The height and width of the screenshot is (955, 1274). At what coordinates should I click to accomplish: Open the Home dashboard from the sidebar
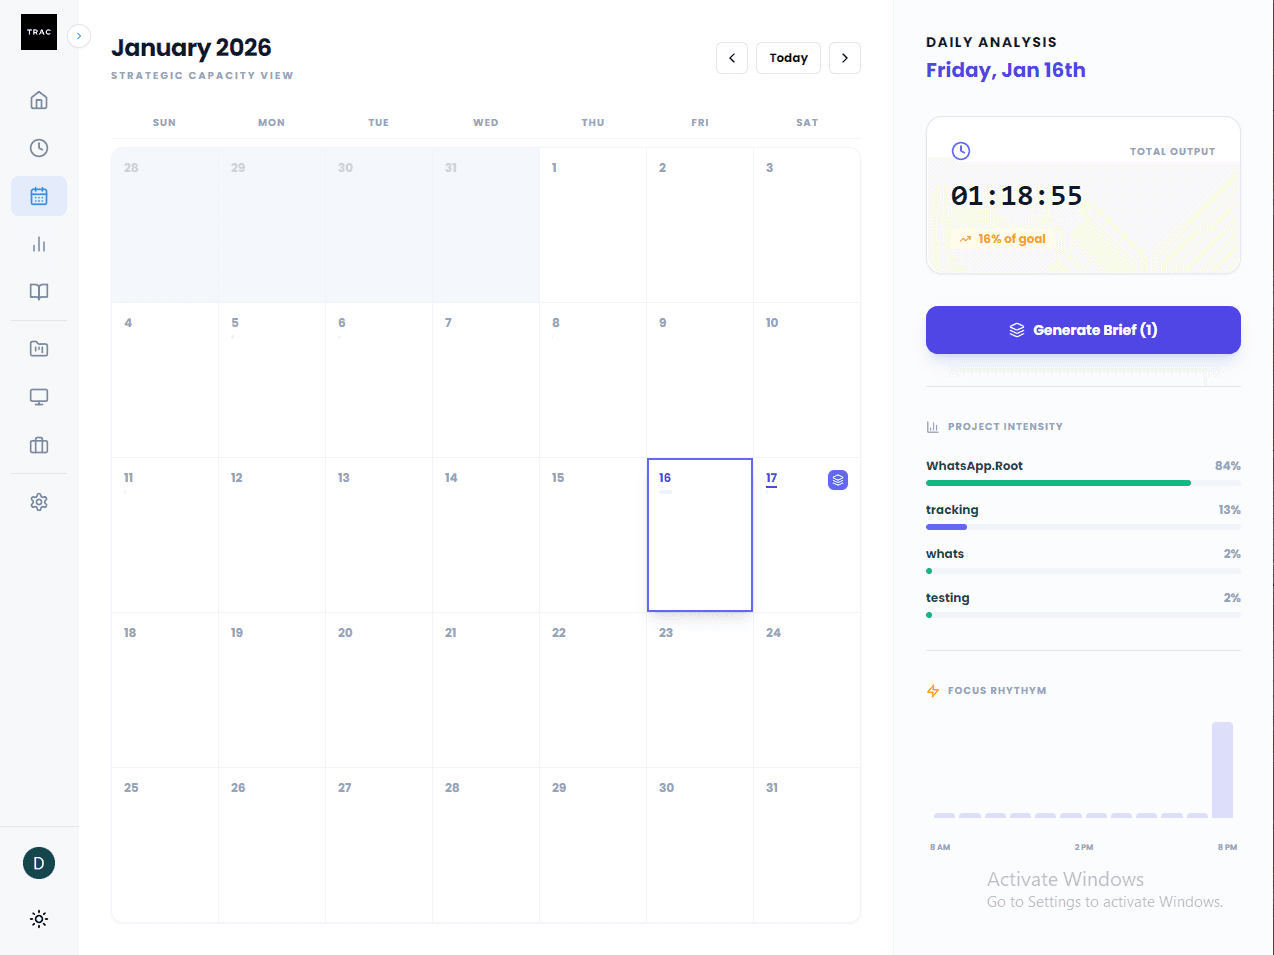[x=38, y=100]
